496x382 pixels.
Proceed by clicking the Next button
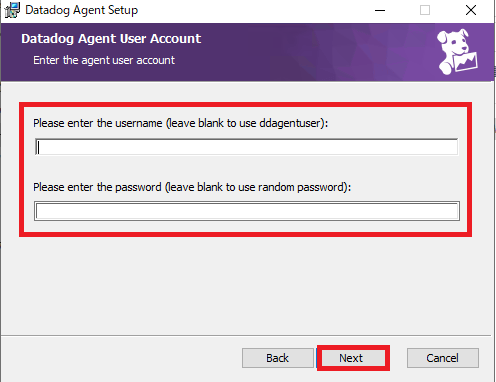coord(353,358)
